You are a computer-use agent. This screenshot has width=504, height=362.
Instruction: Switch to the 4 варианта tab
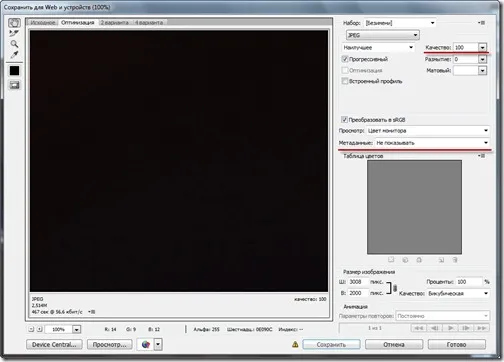coord(149,23)
